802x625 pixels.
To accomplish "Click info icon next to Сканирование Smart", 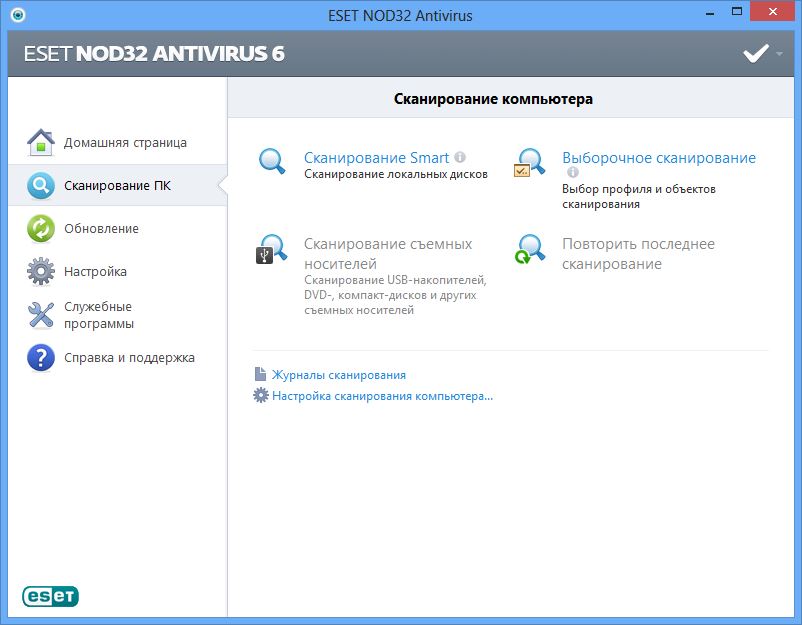I will 460,157.
